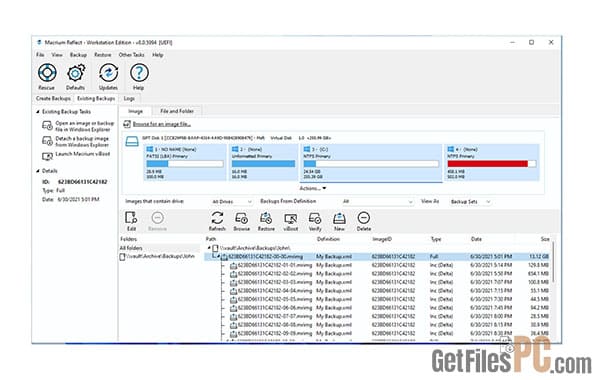Select All folders in Folders list
The height and width of the screenshot is (380, 600).
point(160,248)
